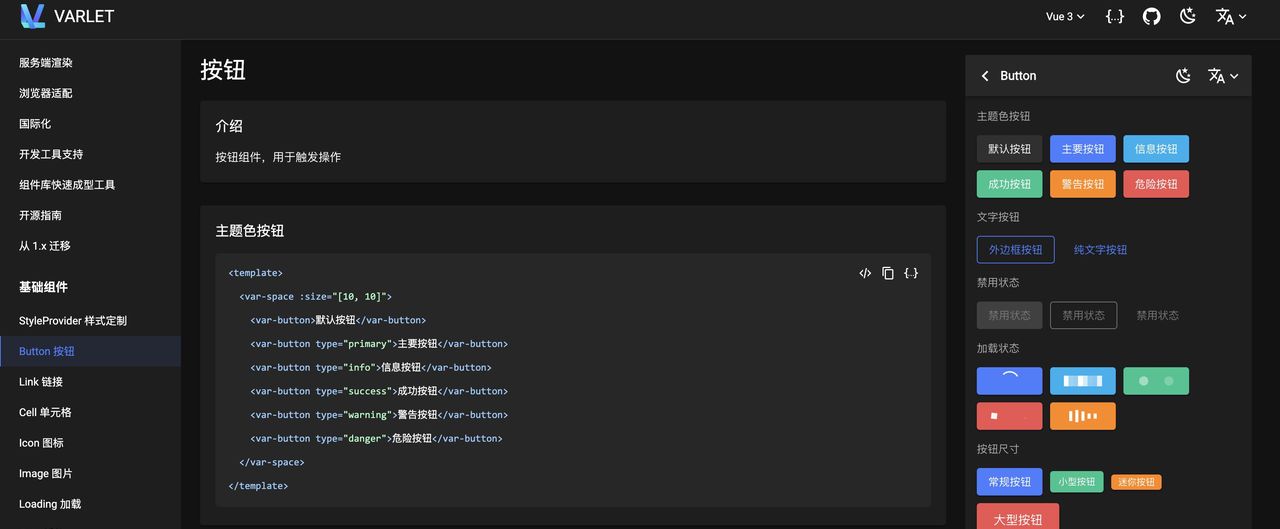The width and height of the screenshot is (1280, 529).
Task: Toggle theme moon icon in Button preview panel
Action: (x=1183, y=76)
